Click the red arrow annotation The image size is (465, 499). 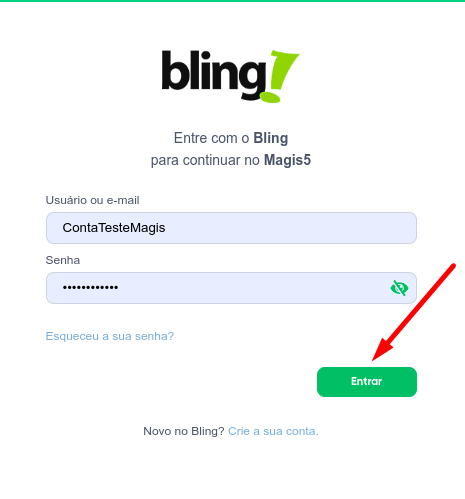click(414, 312)
